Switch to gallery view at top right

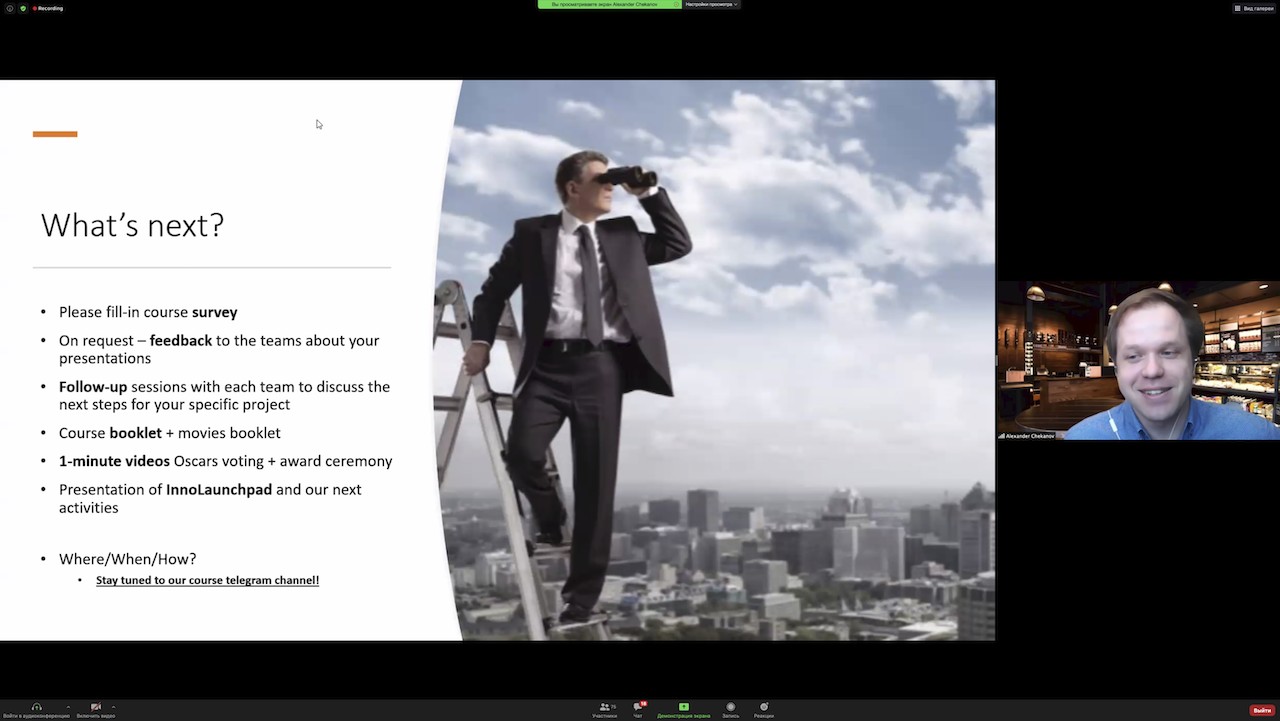[x=1254, y=8]
